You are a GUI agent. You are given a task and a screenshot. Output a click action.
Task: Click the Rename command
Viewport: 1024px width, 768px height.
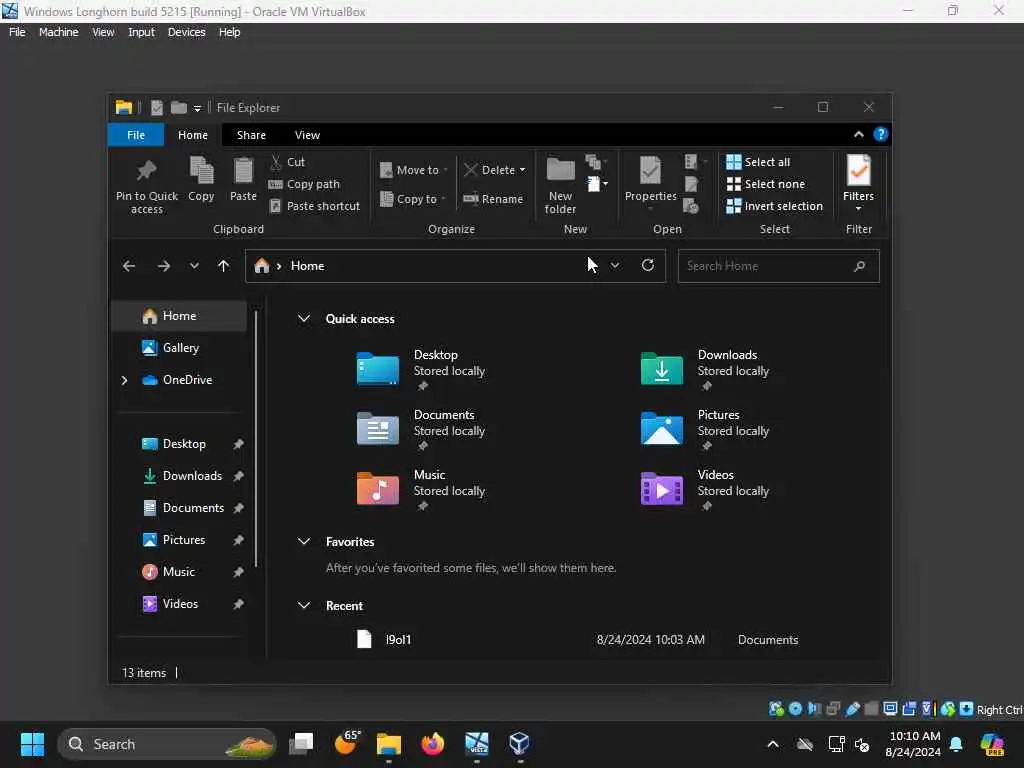[493, 199]
